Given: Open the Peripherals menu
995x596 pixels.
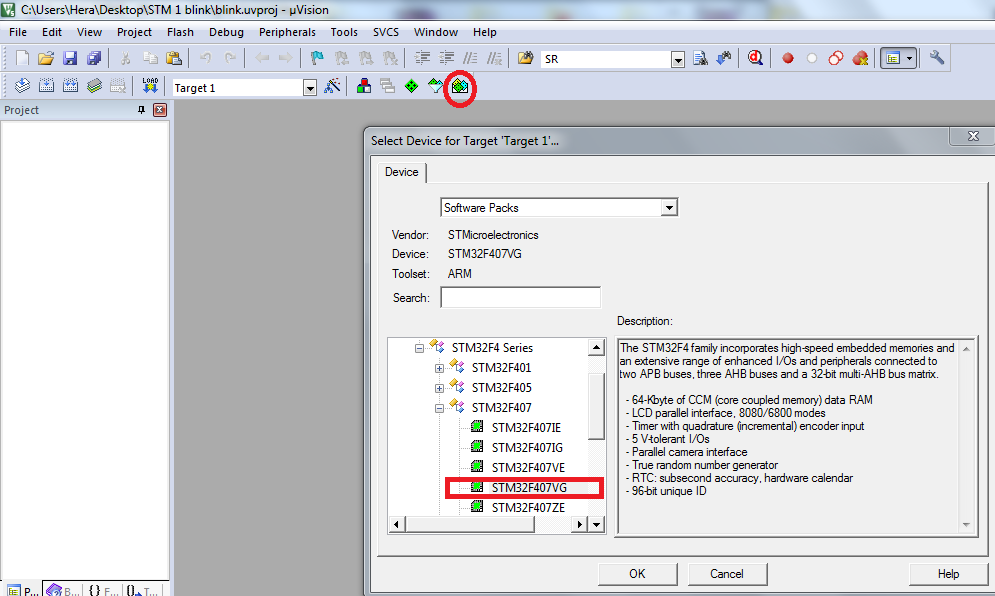Looking at the screenshot, I should [287, 32].
